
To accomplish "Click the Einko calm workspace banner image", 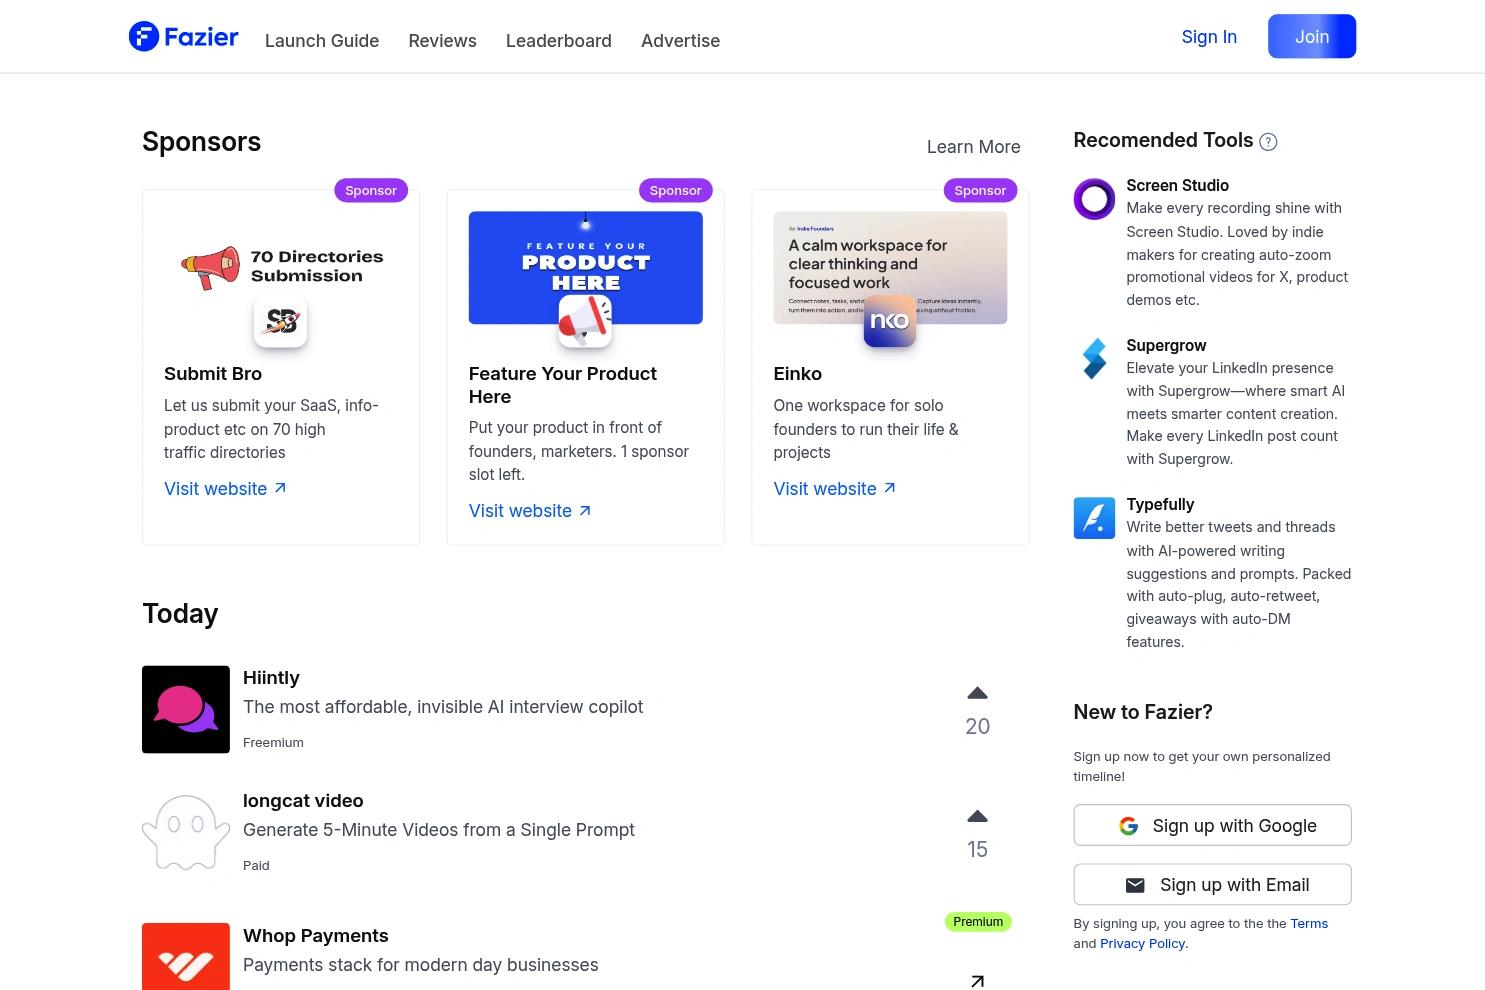I will tap(890, 267).
